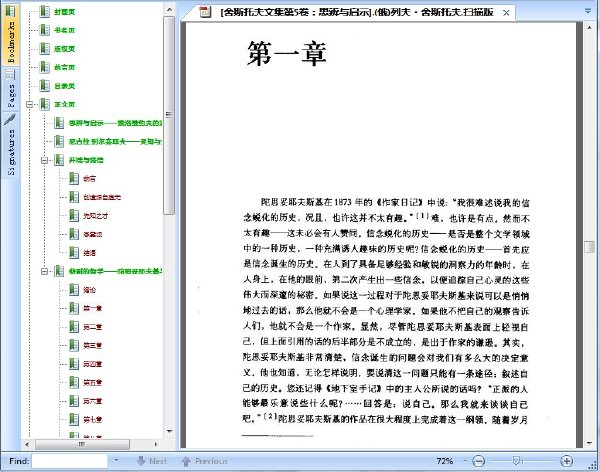Open the tab list dropdown at top right
Viewport: 600px width, 472px height.
(x=588, y=11)
